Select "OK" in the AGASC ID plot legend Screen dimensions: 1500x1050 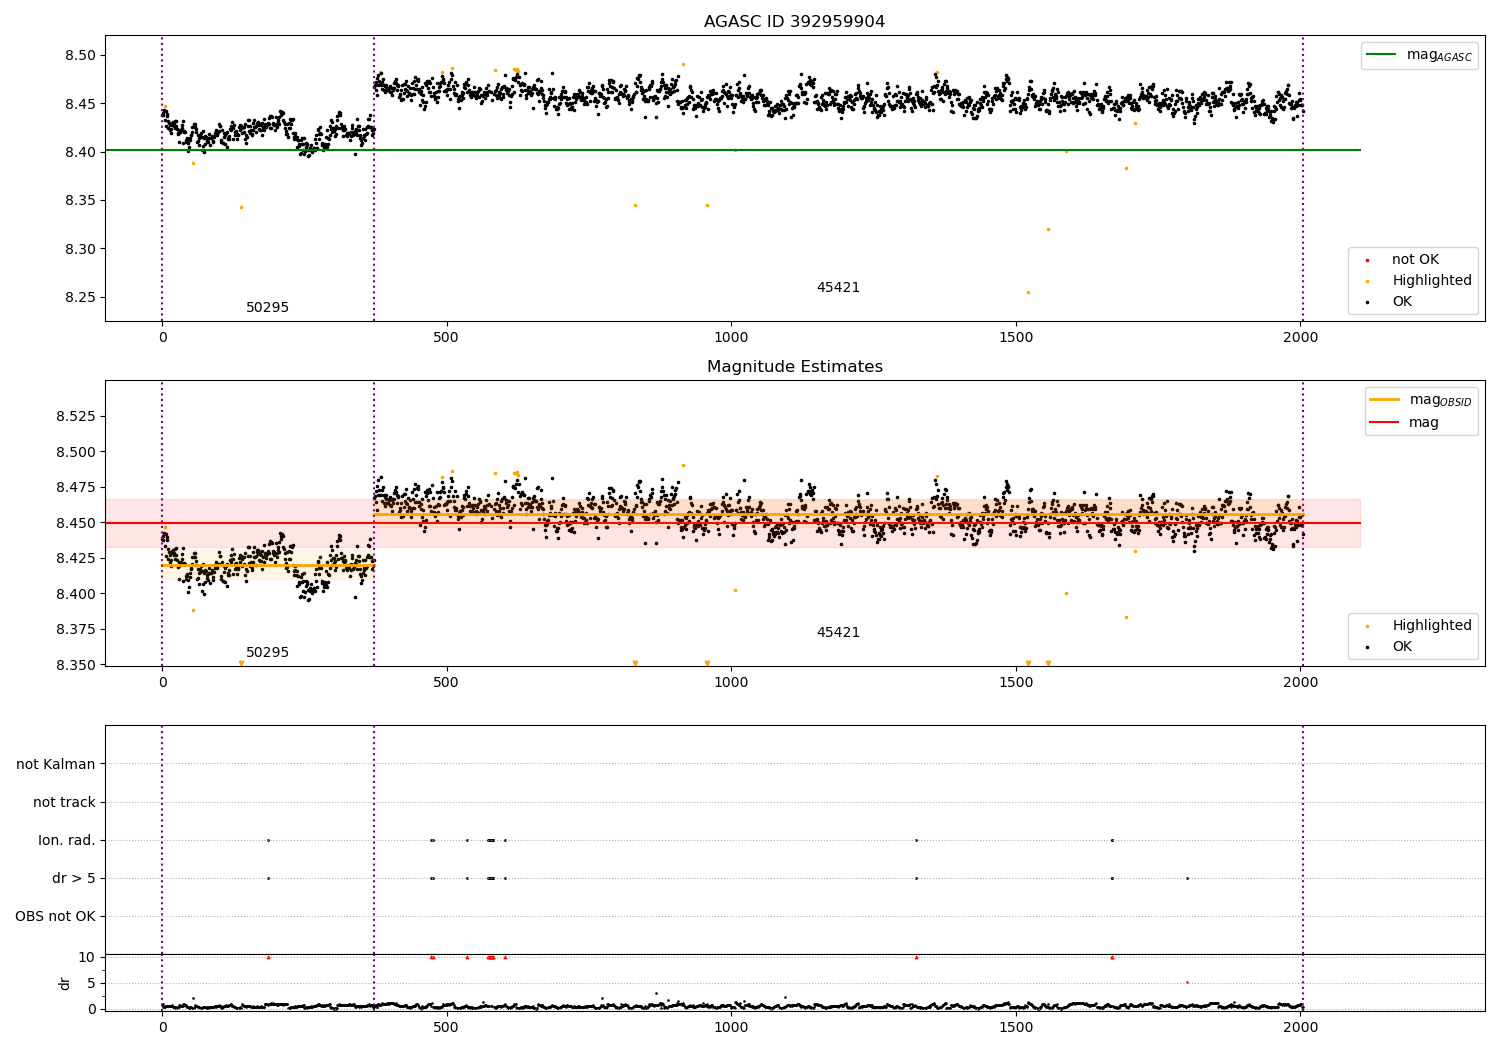1388,302
